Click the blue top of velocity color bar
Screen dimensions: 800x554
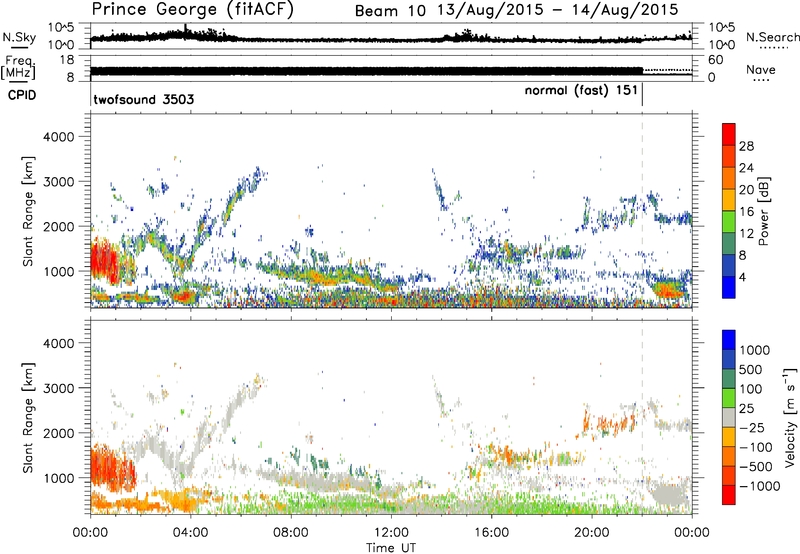[x=729, y=340]
